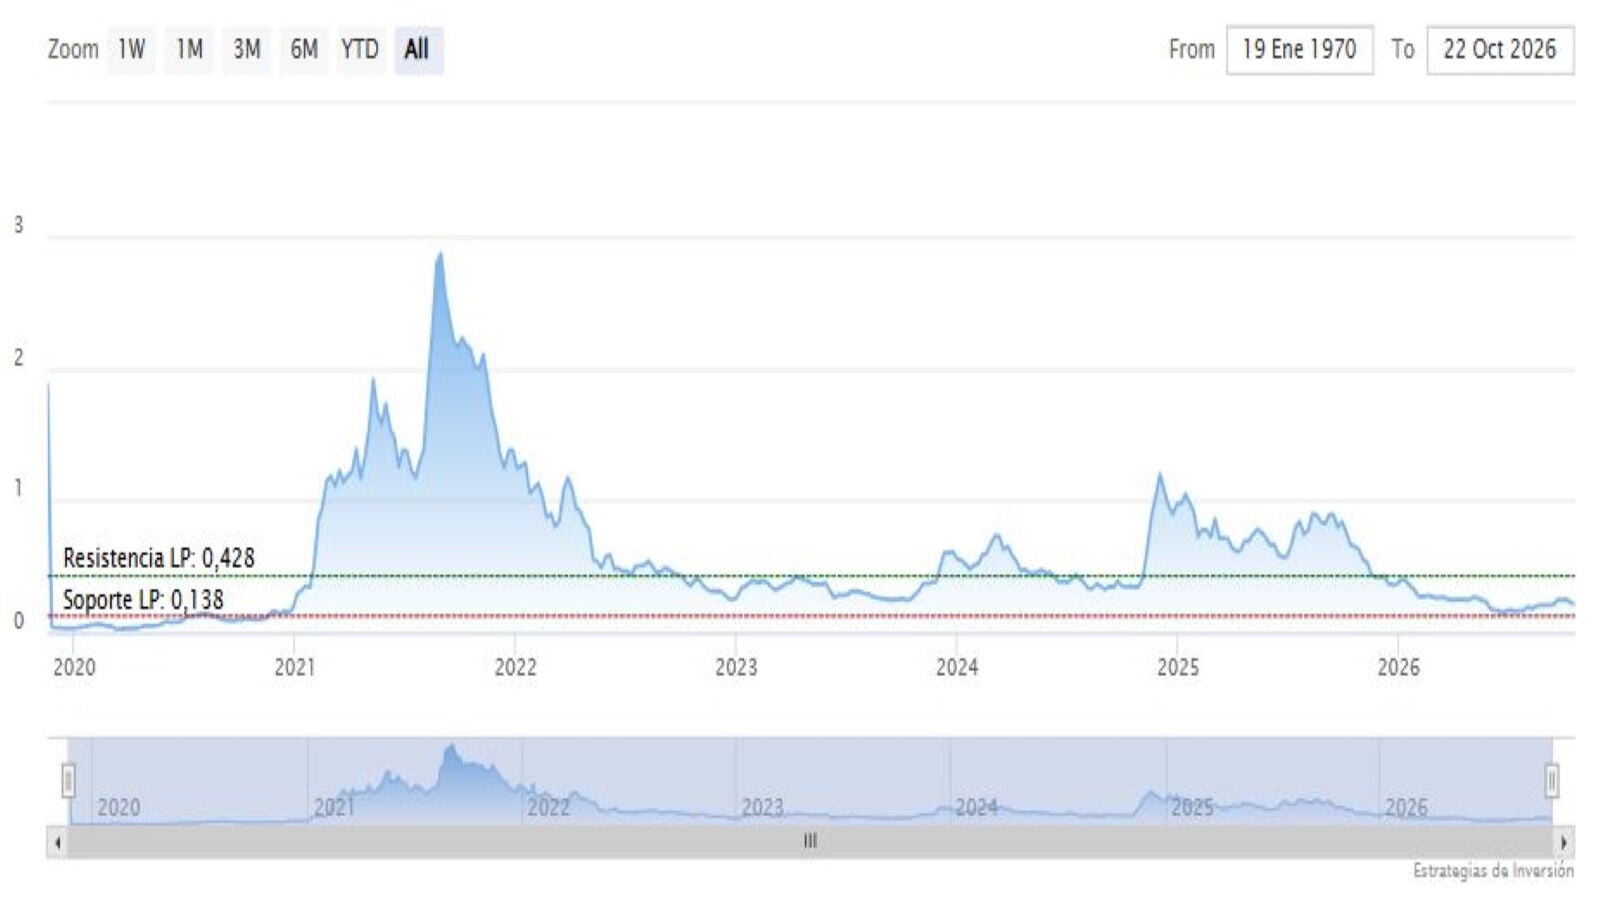Select the 1W zoom range

132,49
